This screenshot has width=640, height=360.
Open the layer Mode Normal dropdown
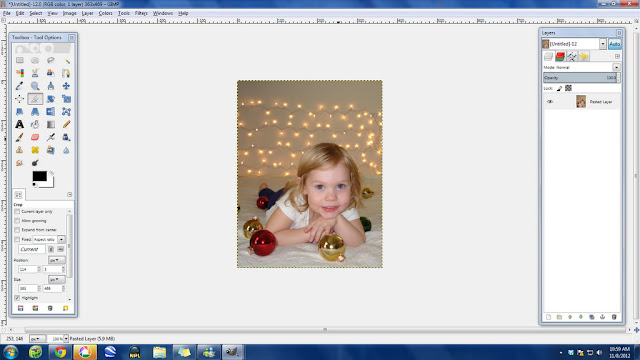(x=616, y=67)
